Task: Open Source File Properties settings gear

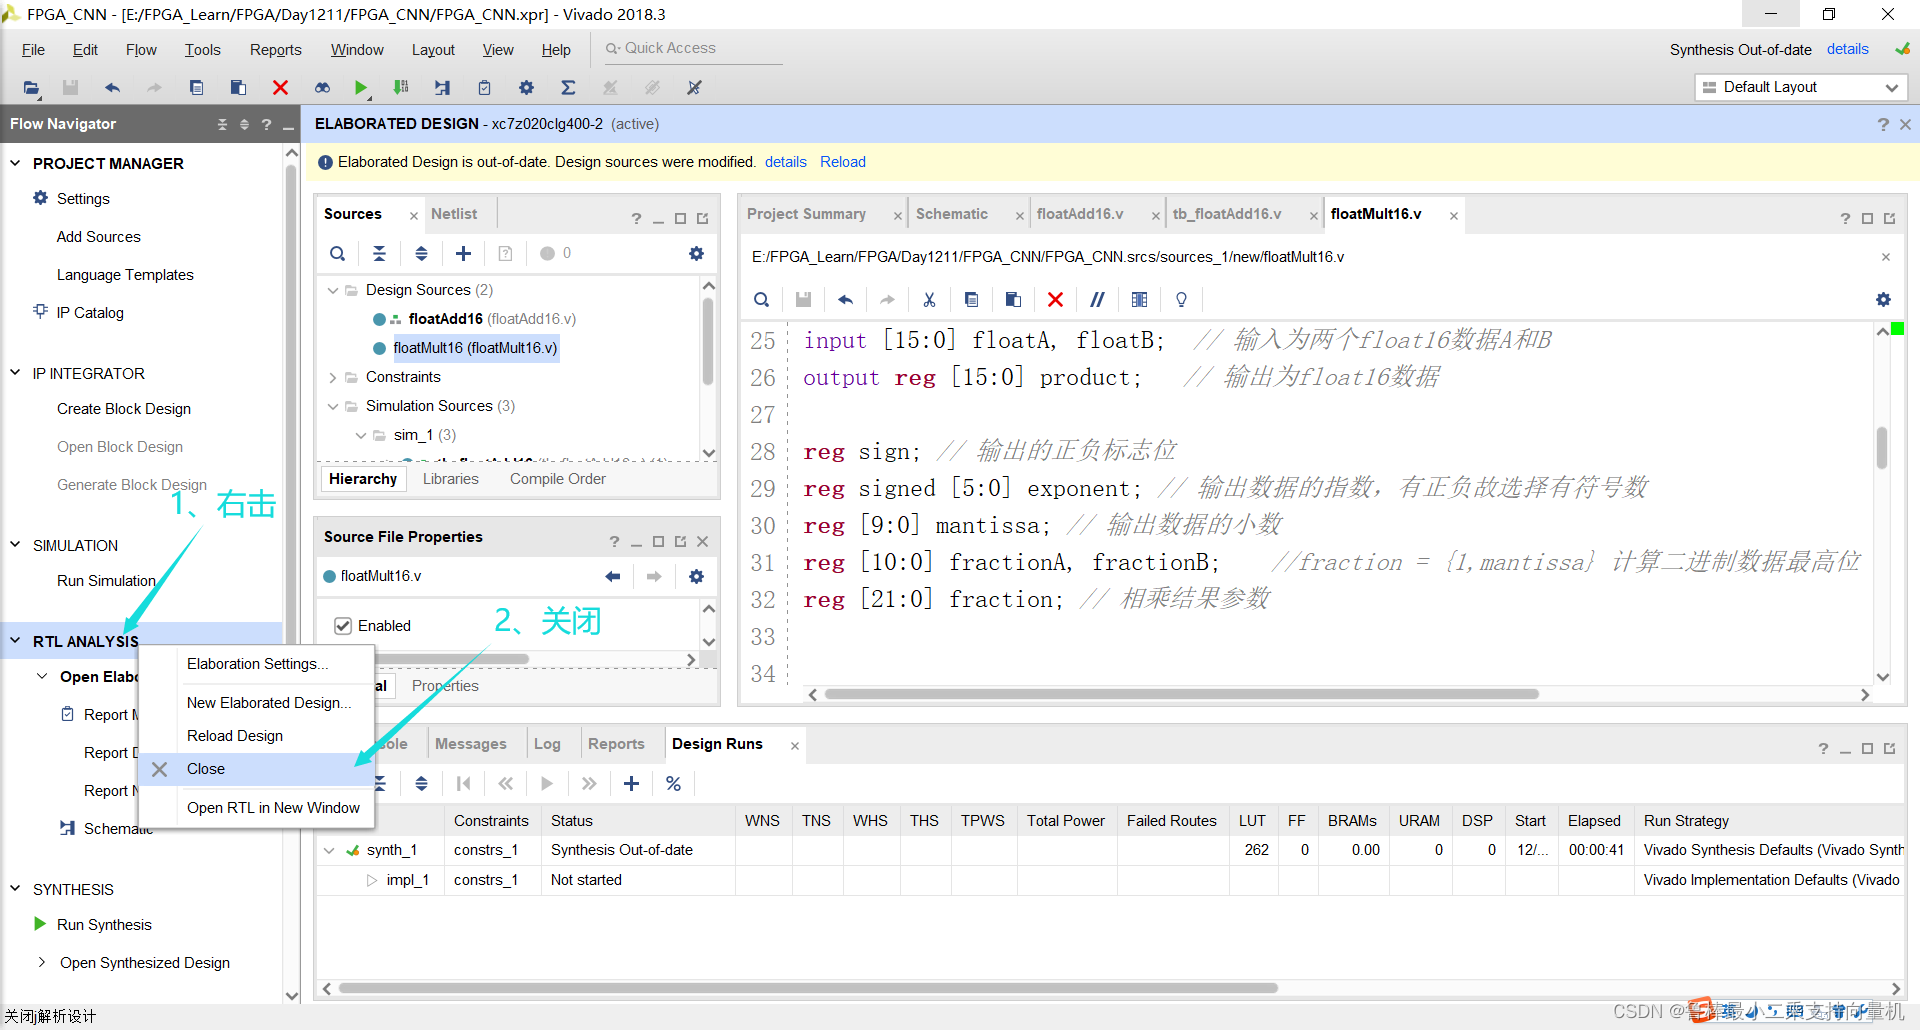Action: pos(696,577)
